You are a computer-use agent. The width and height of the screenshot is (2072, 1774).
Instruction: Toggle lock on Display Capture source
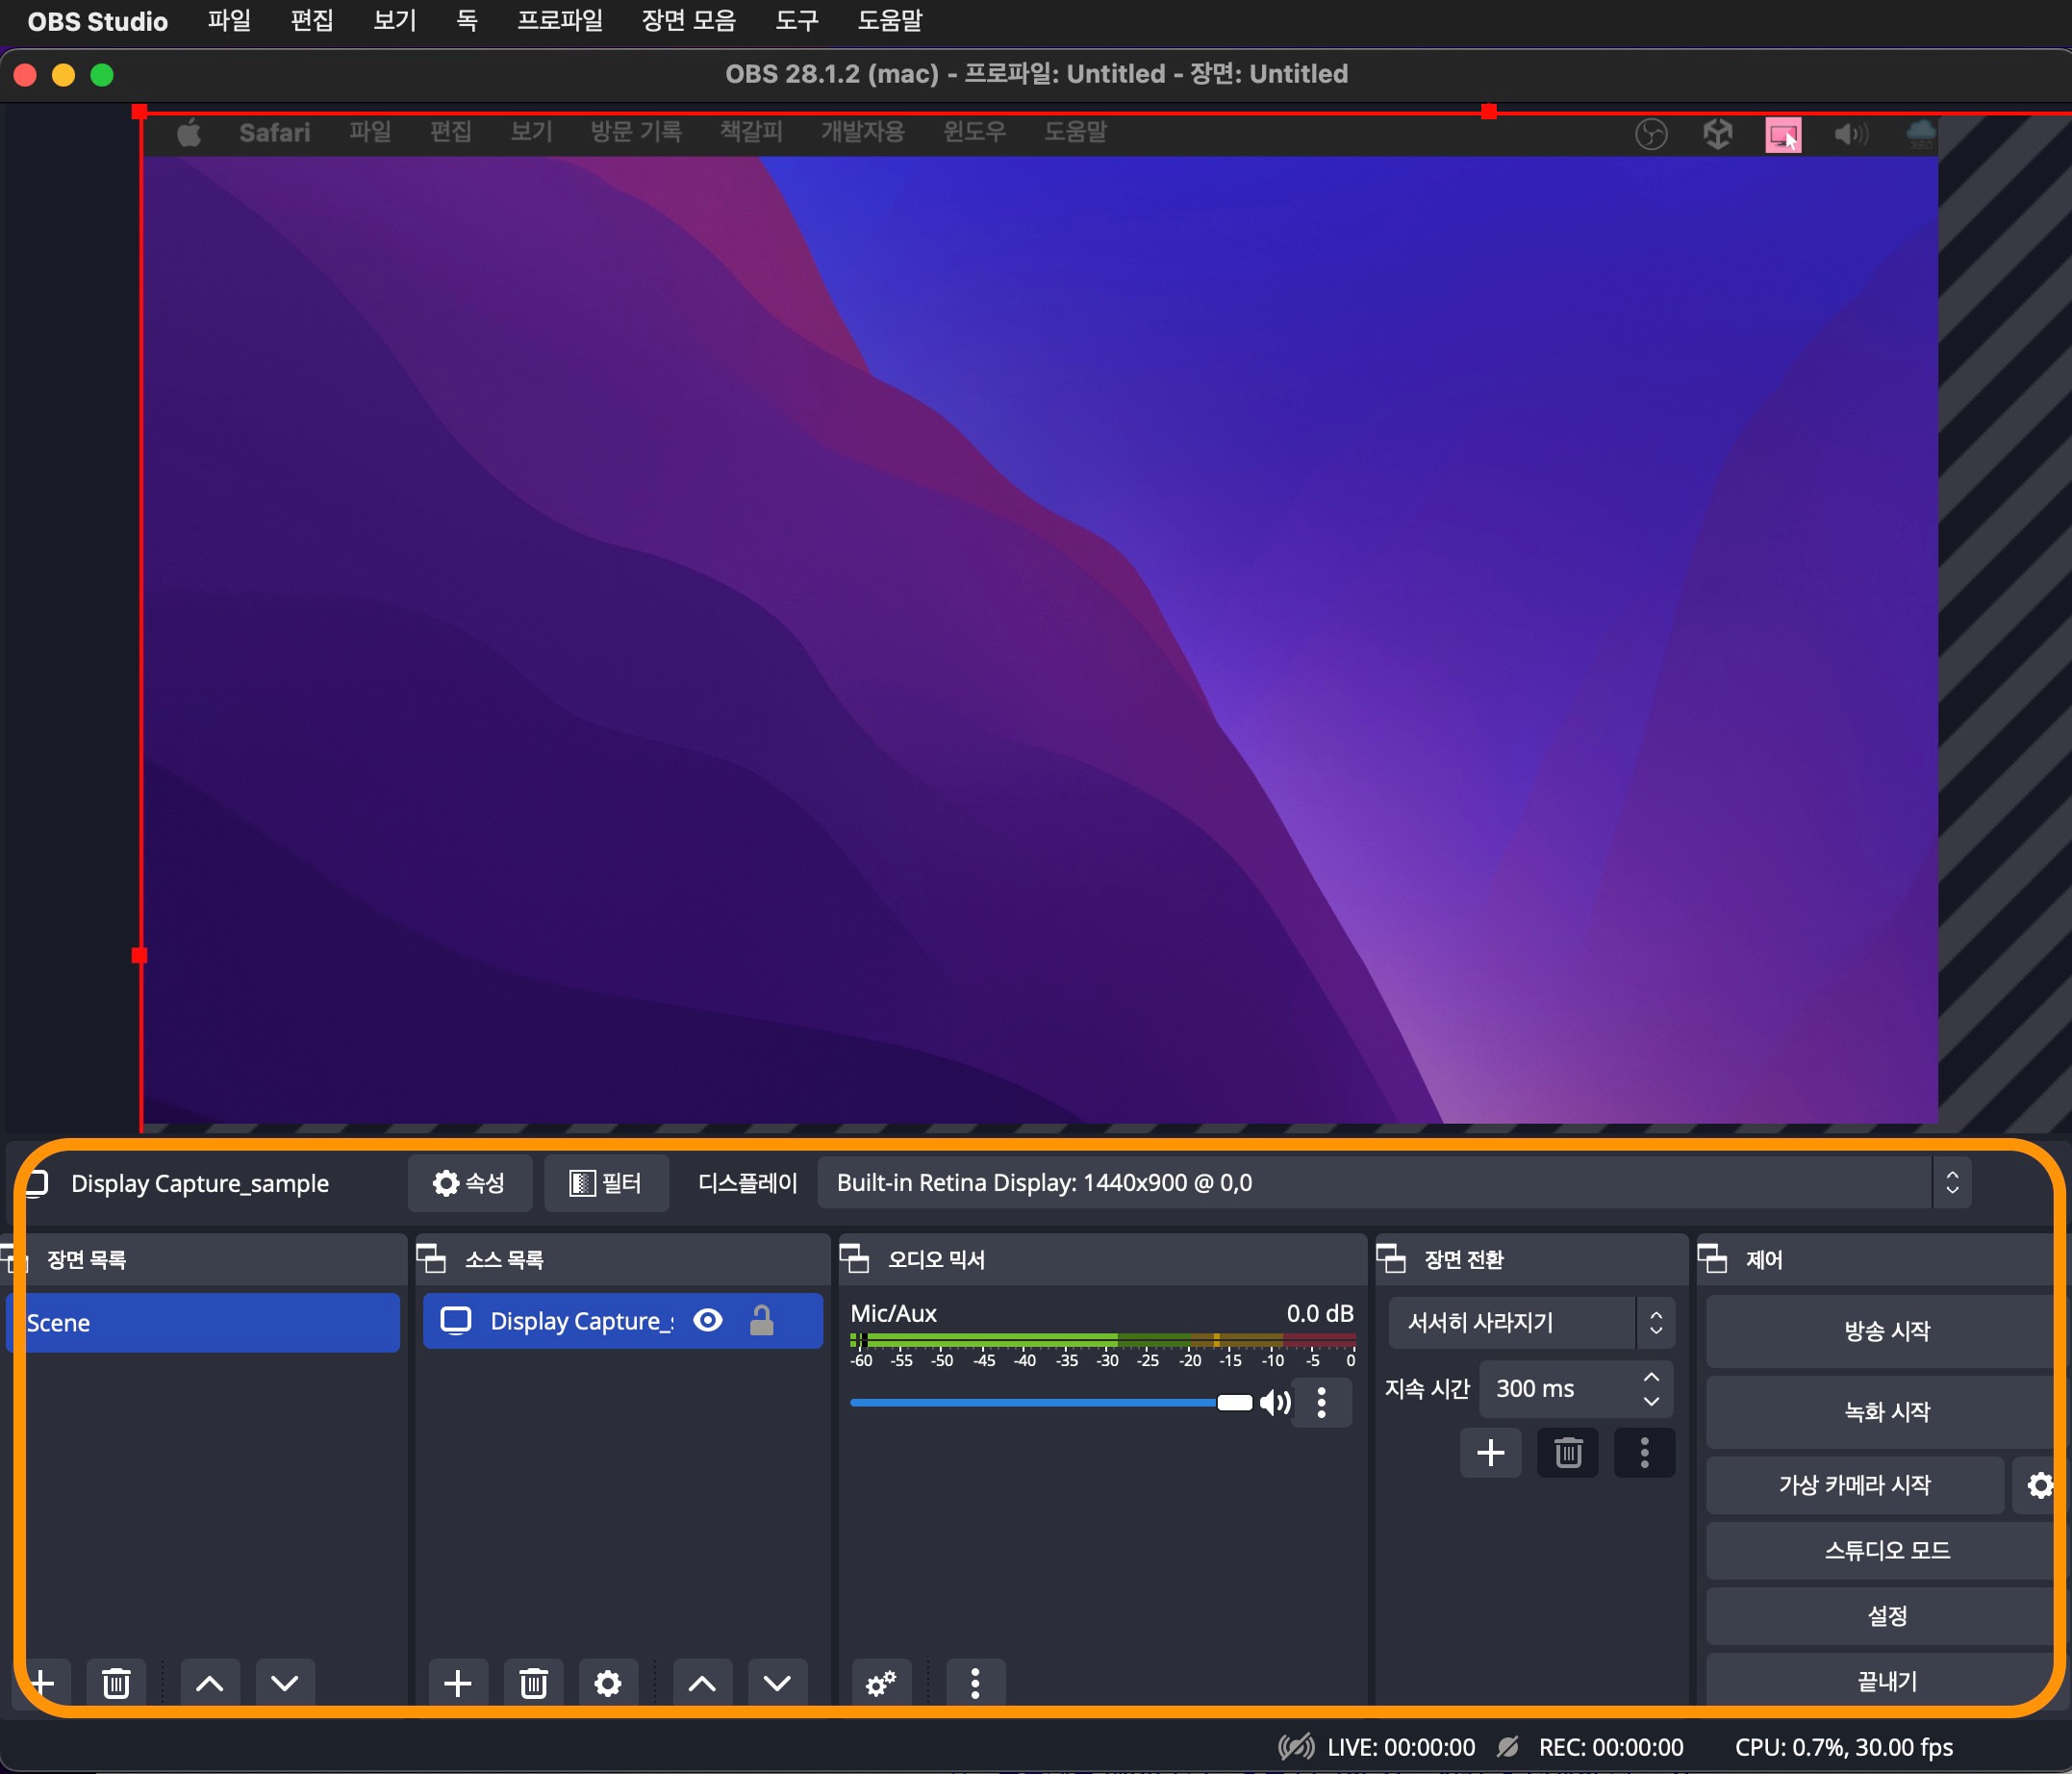[x=762, y=1320]
